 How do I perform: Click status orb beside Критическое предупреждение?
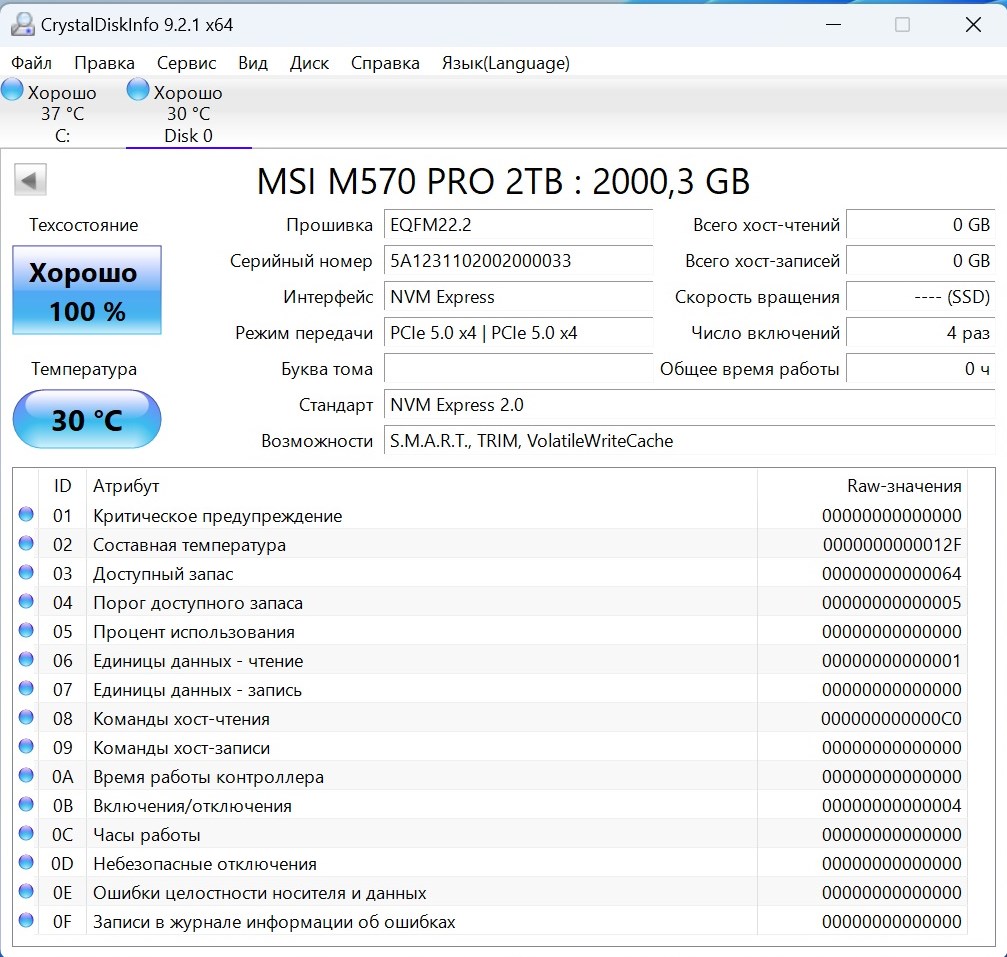[26, 516]
